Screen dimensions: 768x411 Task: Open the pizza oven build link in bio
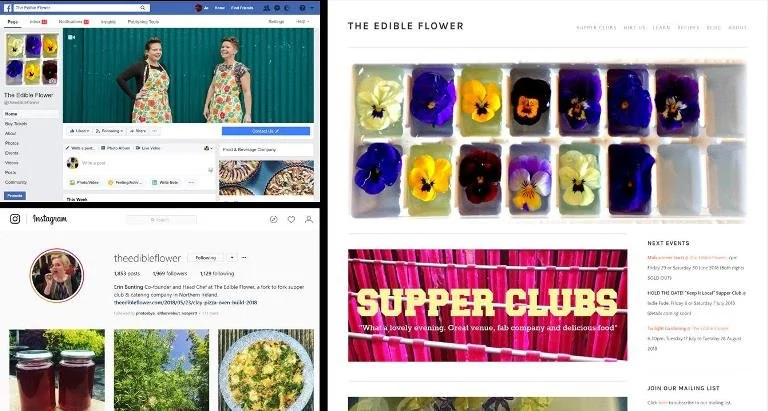click(x=185, y=302)
